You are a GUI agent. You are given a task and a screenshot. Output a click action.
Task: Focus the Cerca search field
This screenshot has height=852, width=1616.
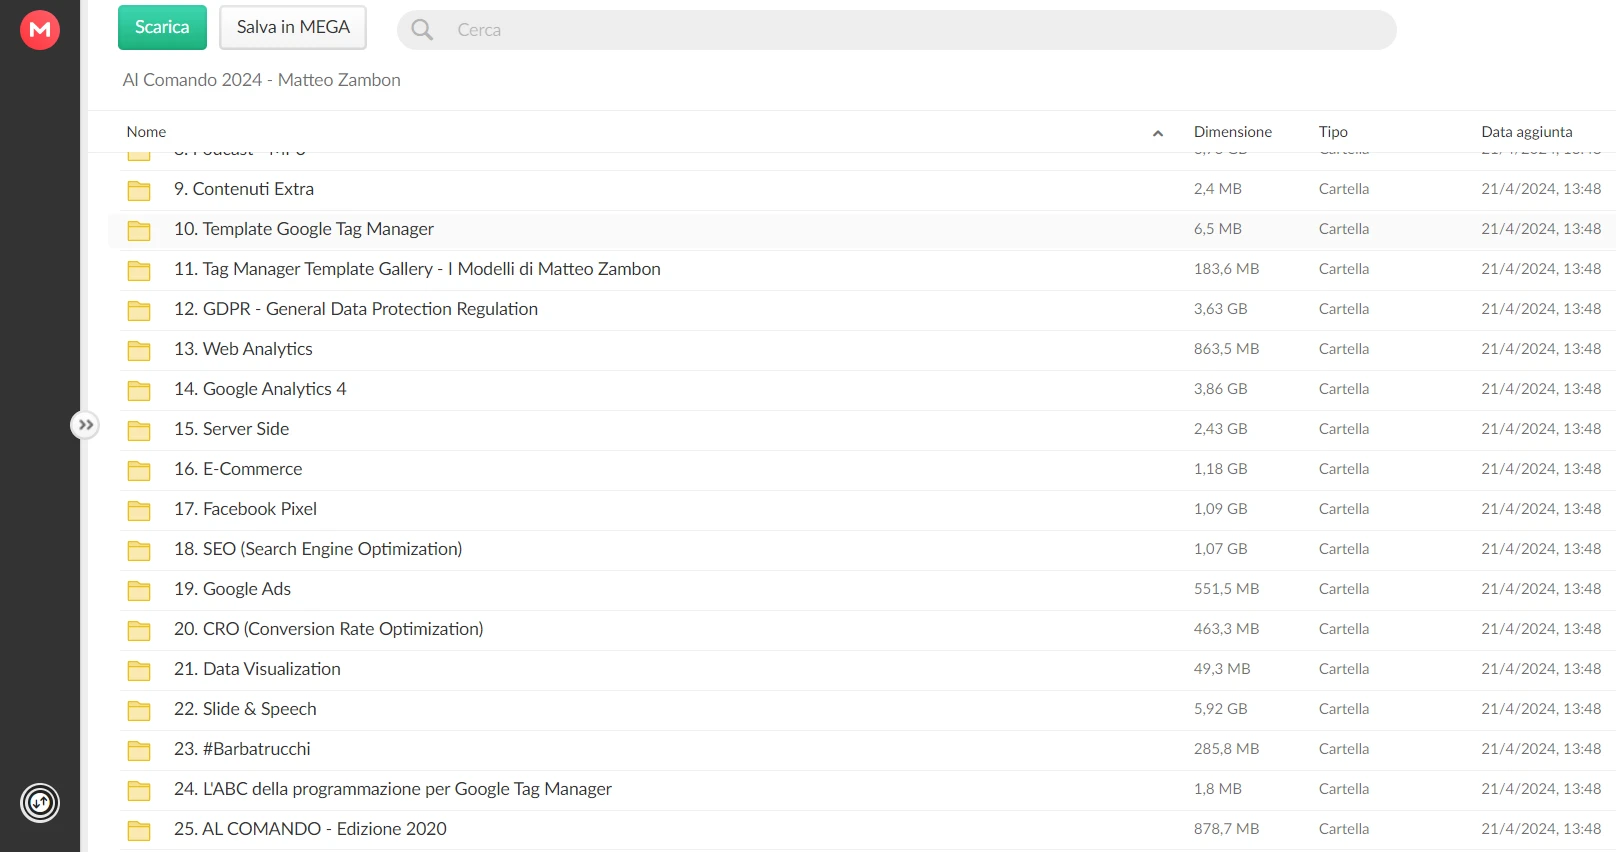(x=897, y=30)
